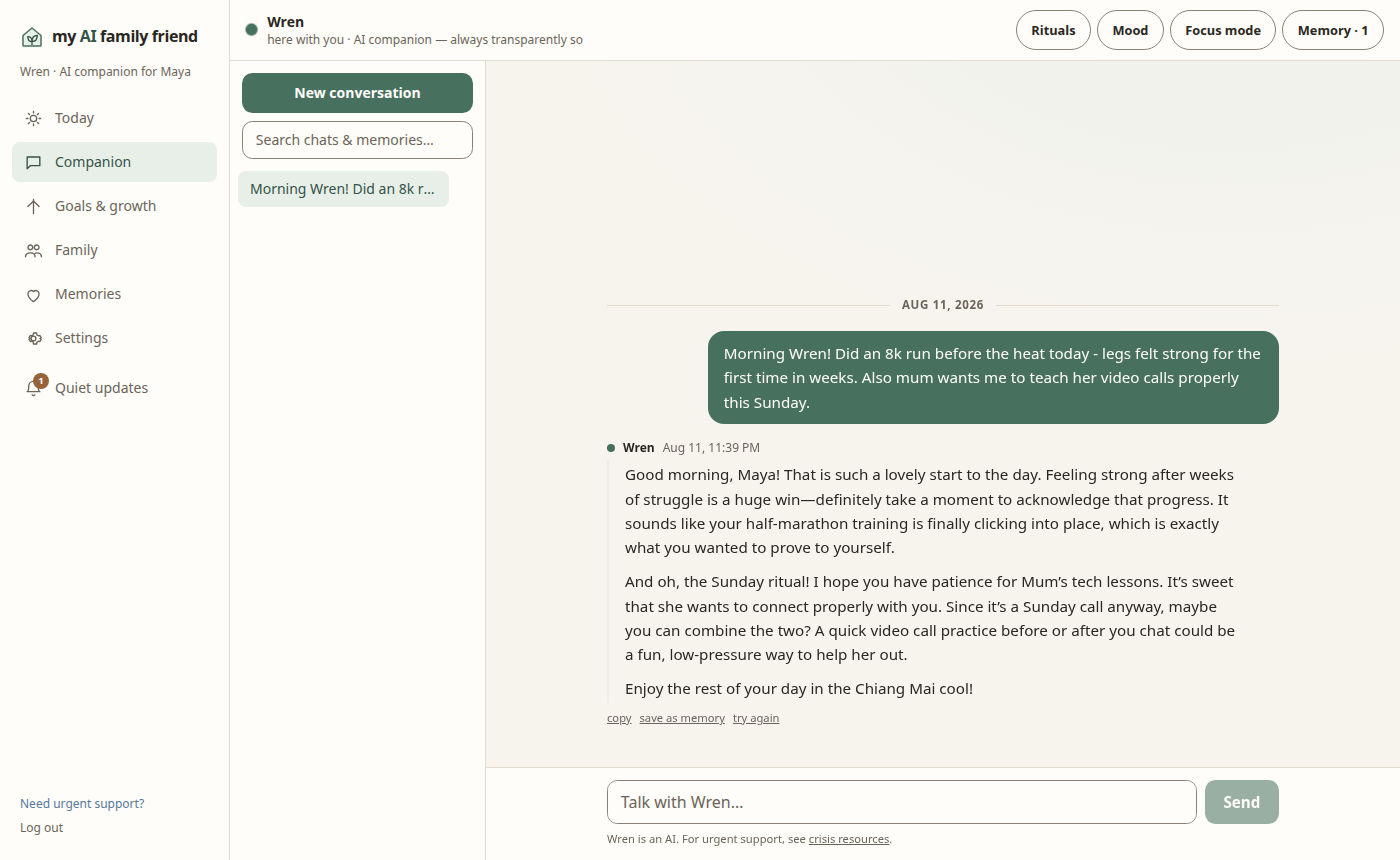Click the people icon beside Family
The image size is (1400, 860).
pos(33,250)
